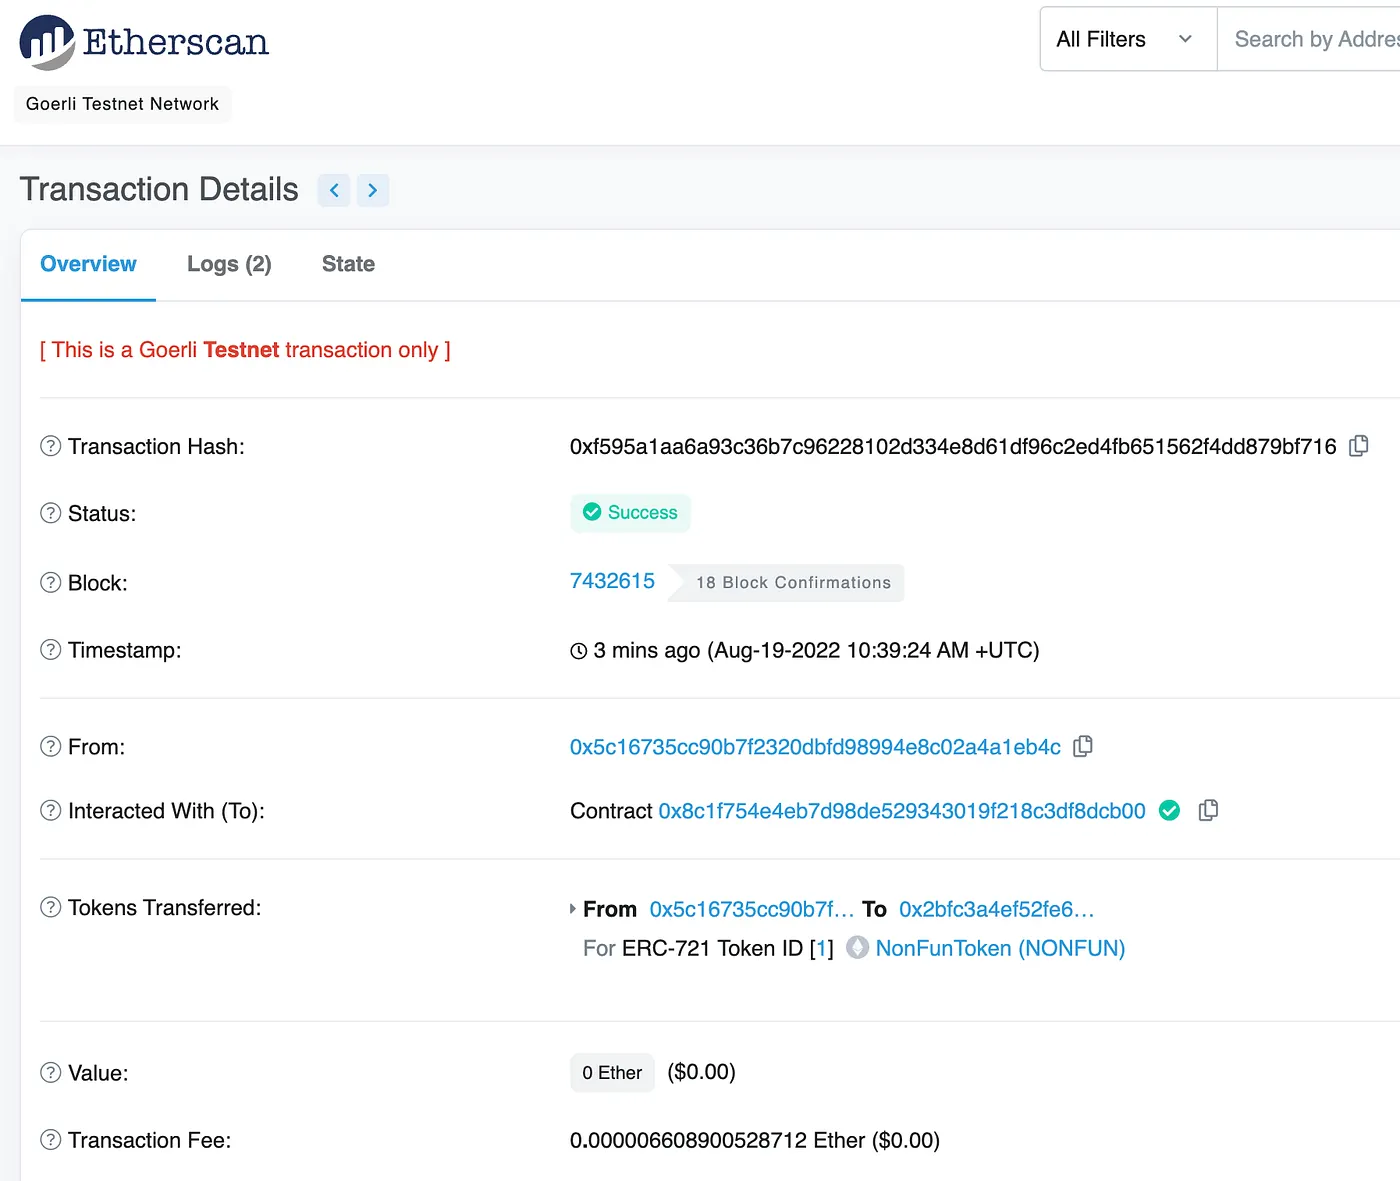The image size is (1400, 1181).
Task: Click the help icon beside Transaction Hash
Action: click(50, 446)
